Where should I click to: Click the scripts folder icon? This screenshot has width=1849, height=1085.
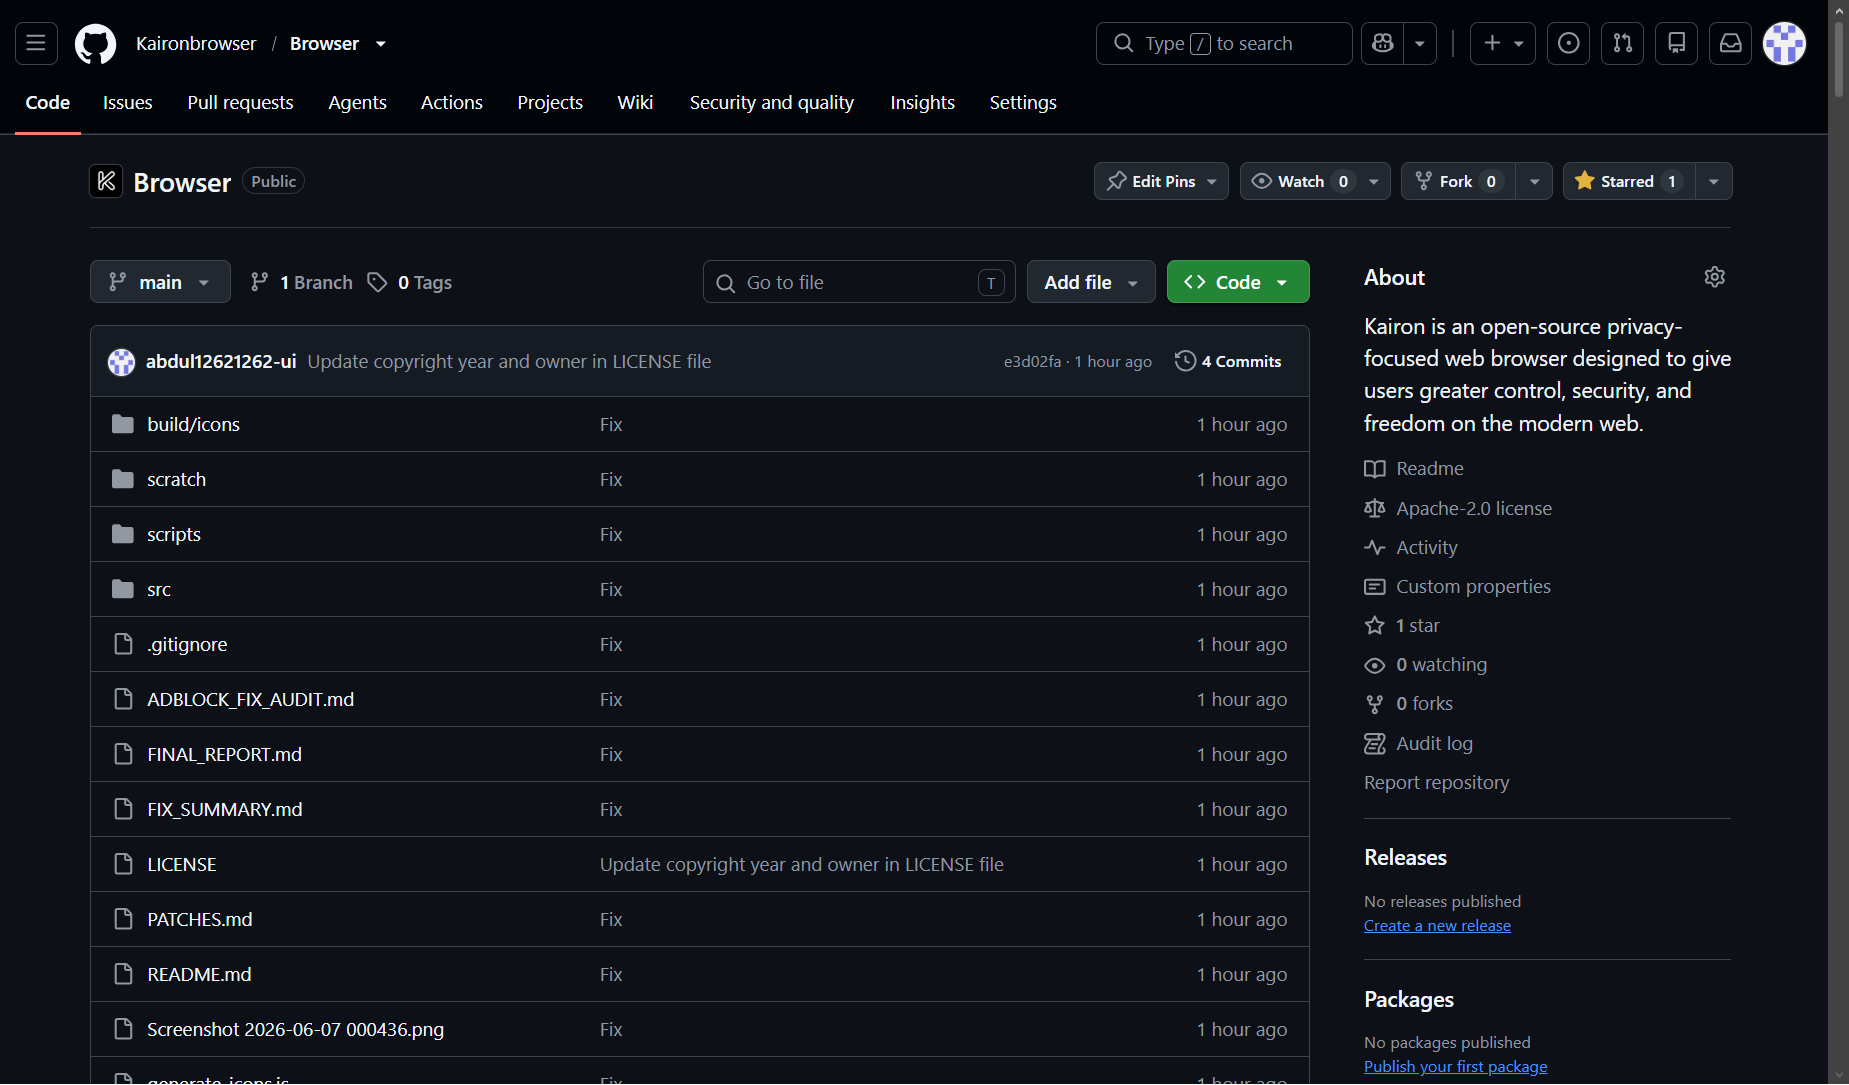(x=123, y=534)
